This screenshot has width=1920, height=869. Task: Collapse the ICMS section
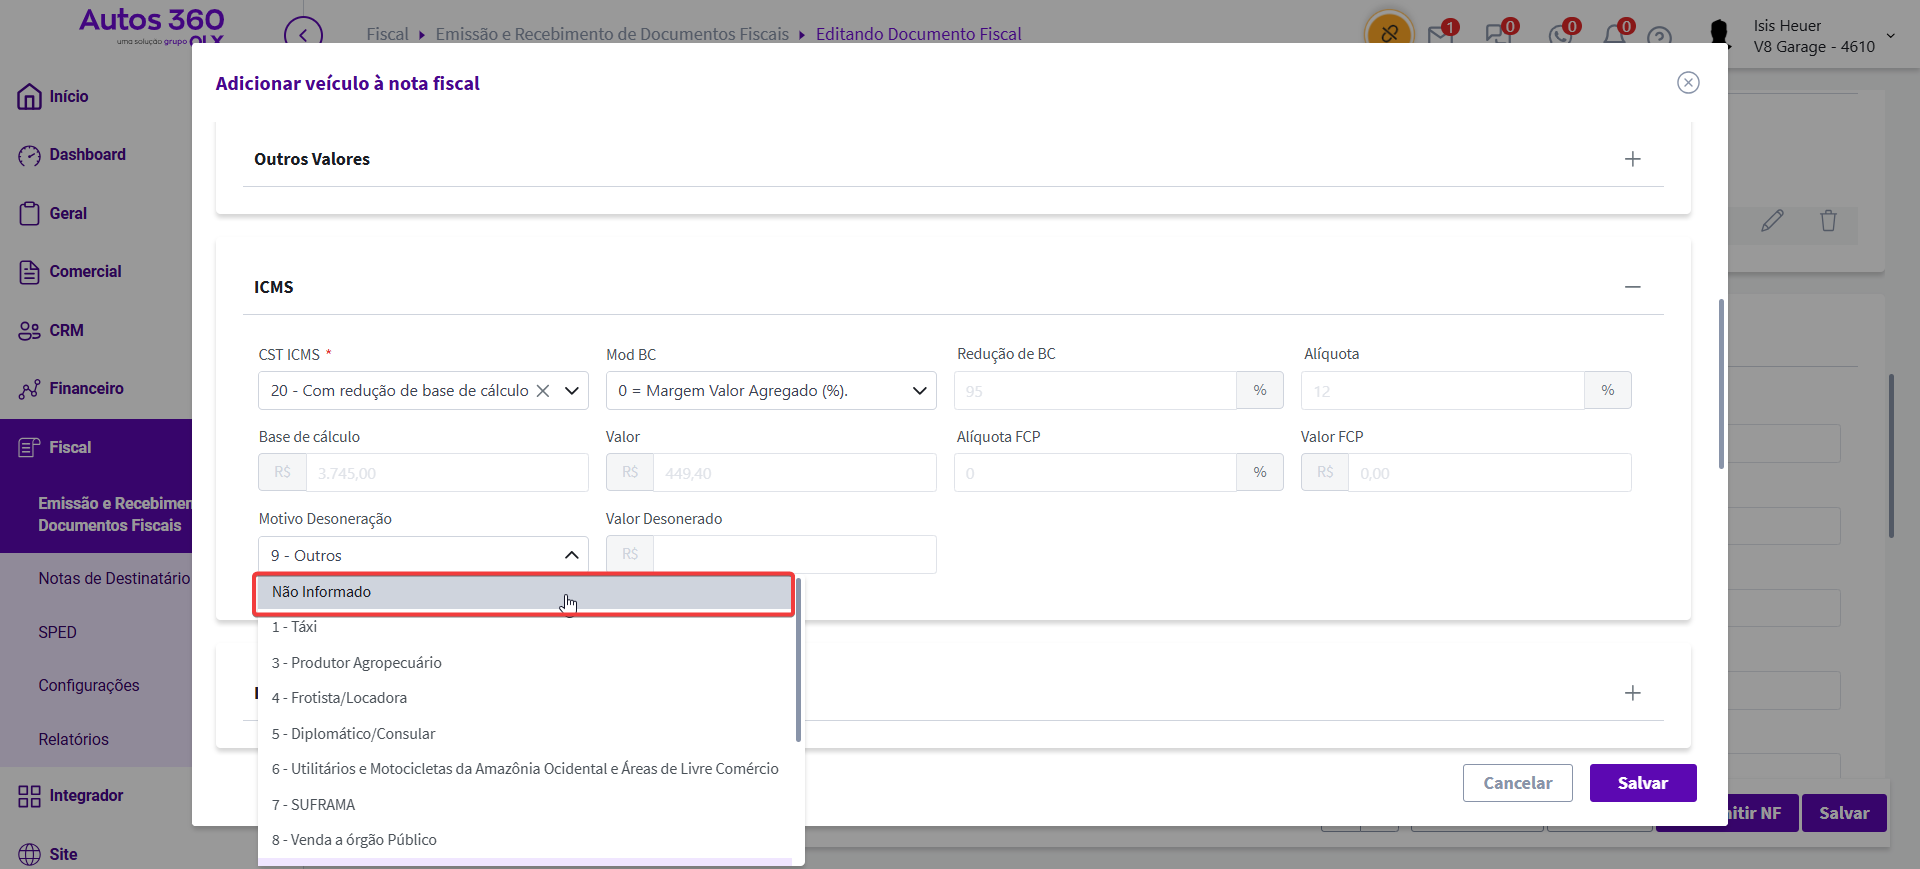click(x=1632, y=287)
